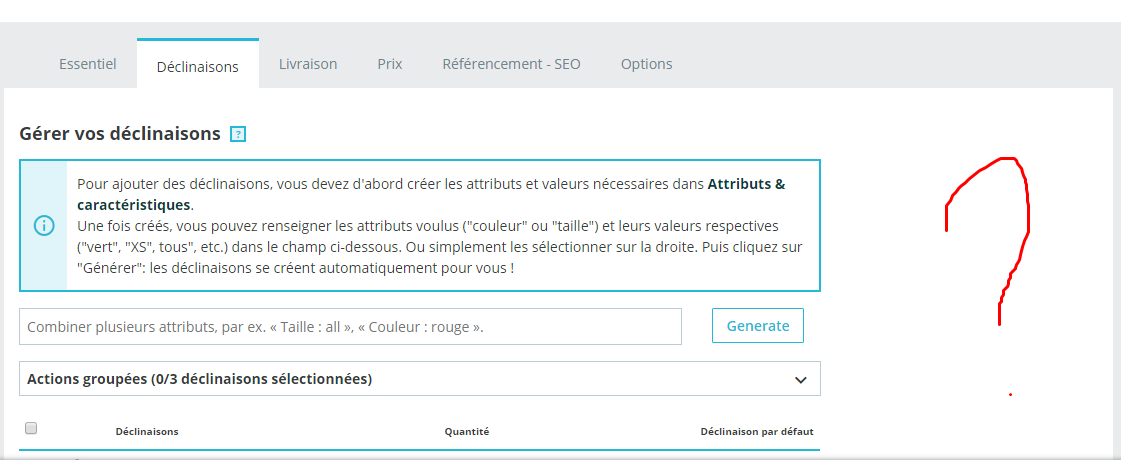Click the Gérer vos déclinaisons heading

tap(119, 134)
